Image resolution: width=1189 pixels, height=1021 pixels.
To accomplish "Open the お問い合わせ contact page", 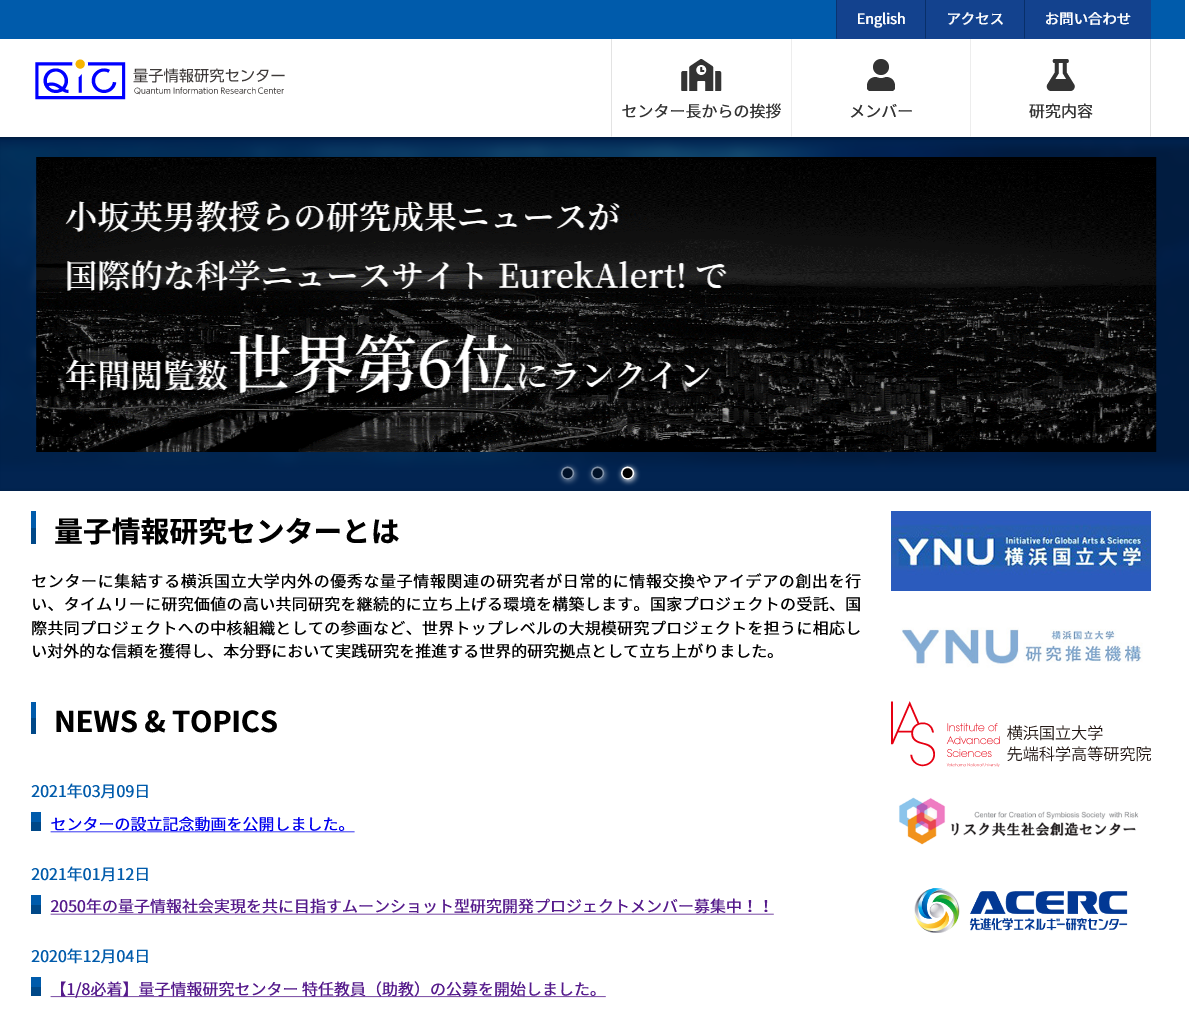I will pos(1087,19).
